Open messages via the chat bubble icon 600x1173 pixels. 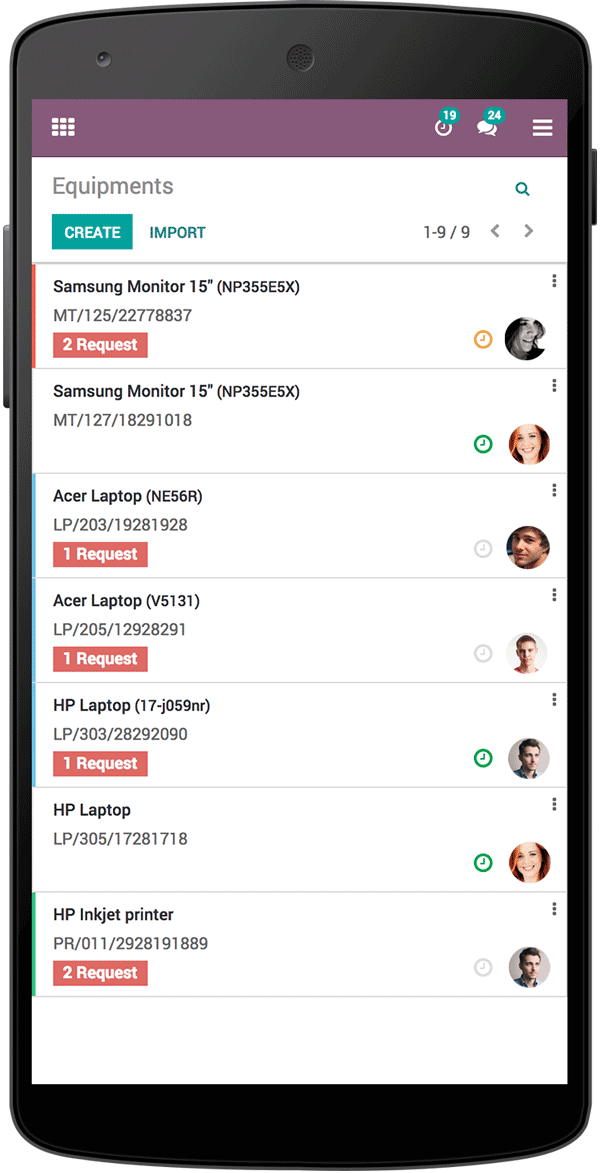(488, 128)
